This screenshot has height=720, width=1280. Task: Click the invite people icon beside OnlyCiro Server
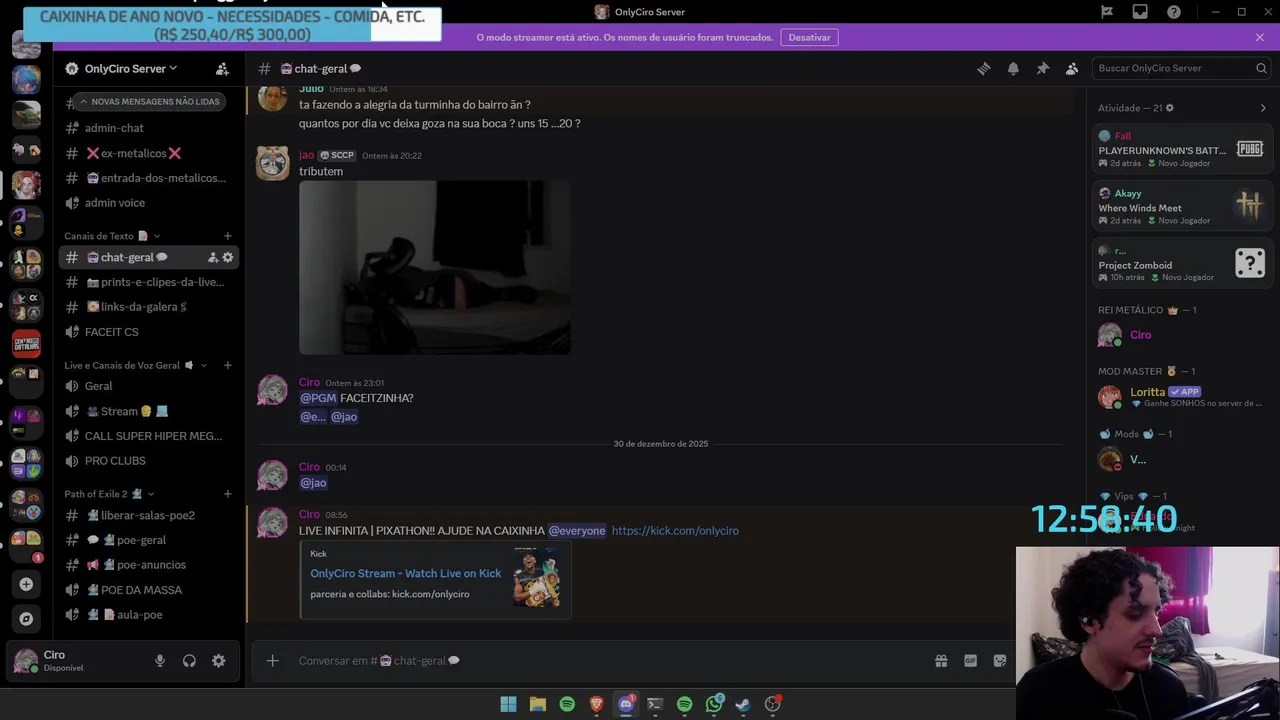[222, 68]
